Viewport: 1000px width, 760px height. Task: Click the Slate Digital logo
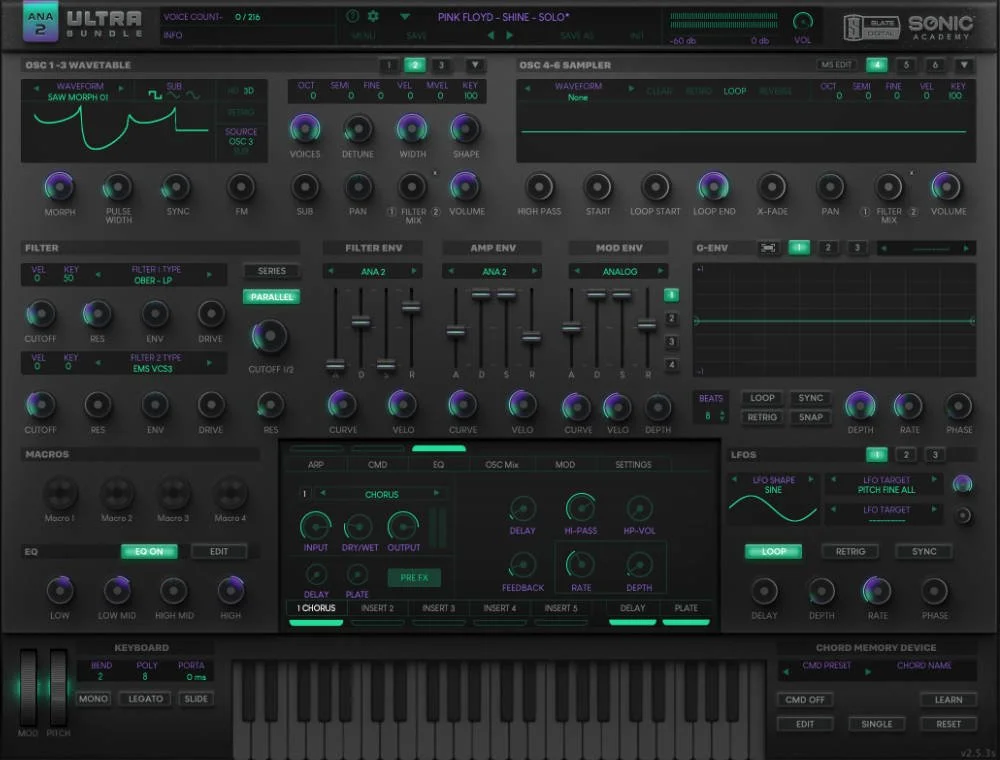871,27
